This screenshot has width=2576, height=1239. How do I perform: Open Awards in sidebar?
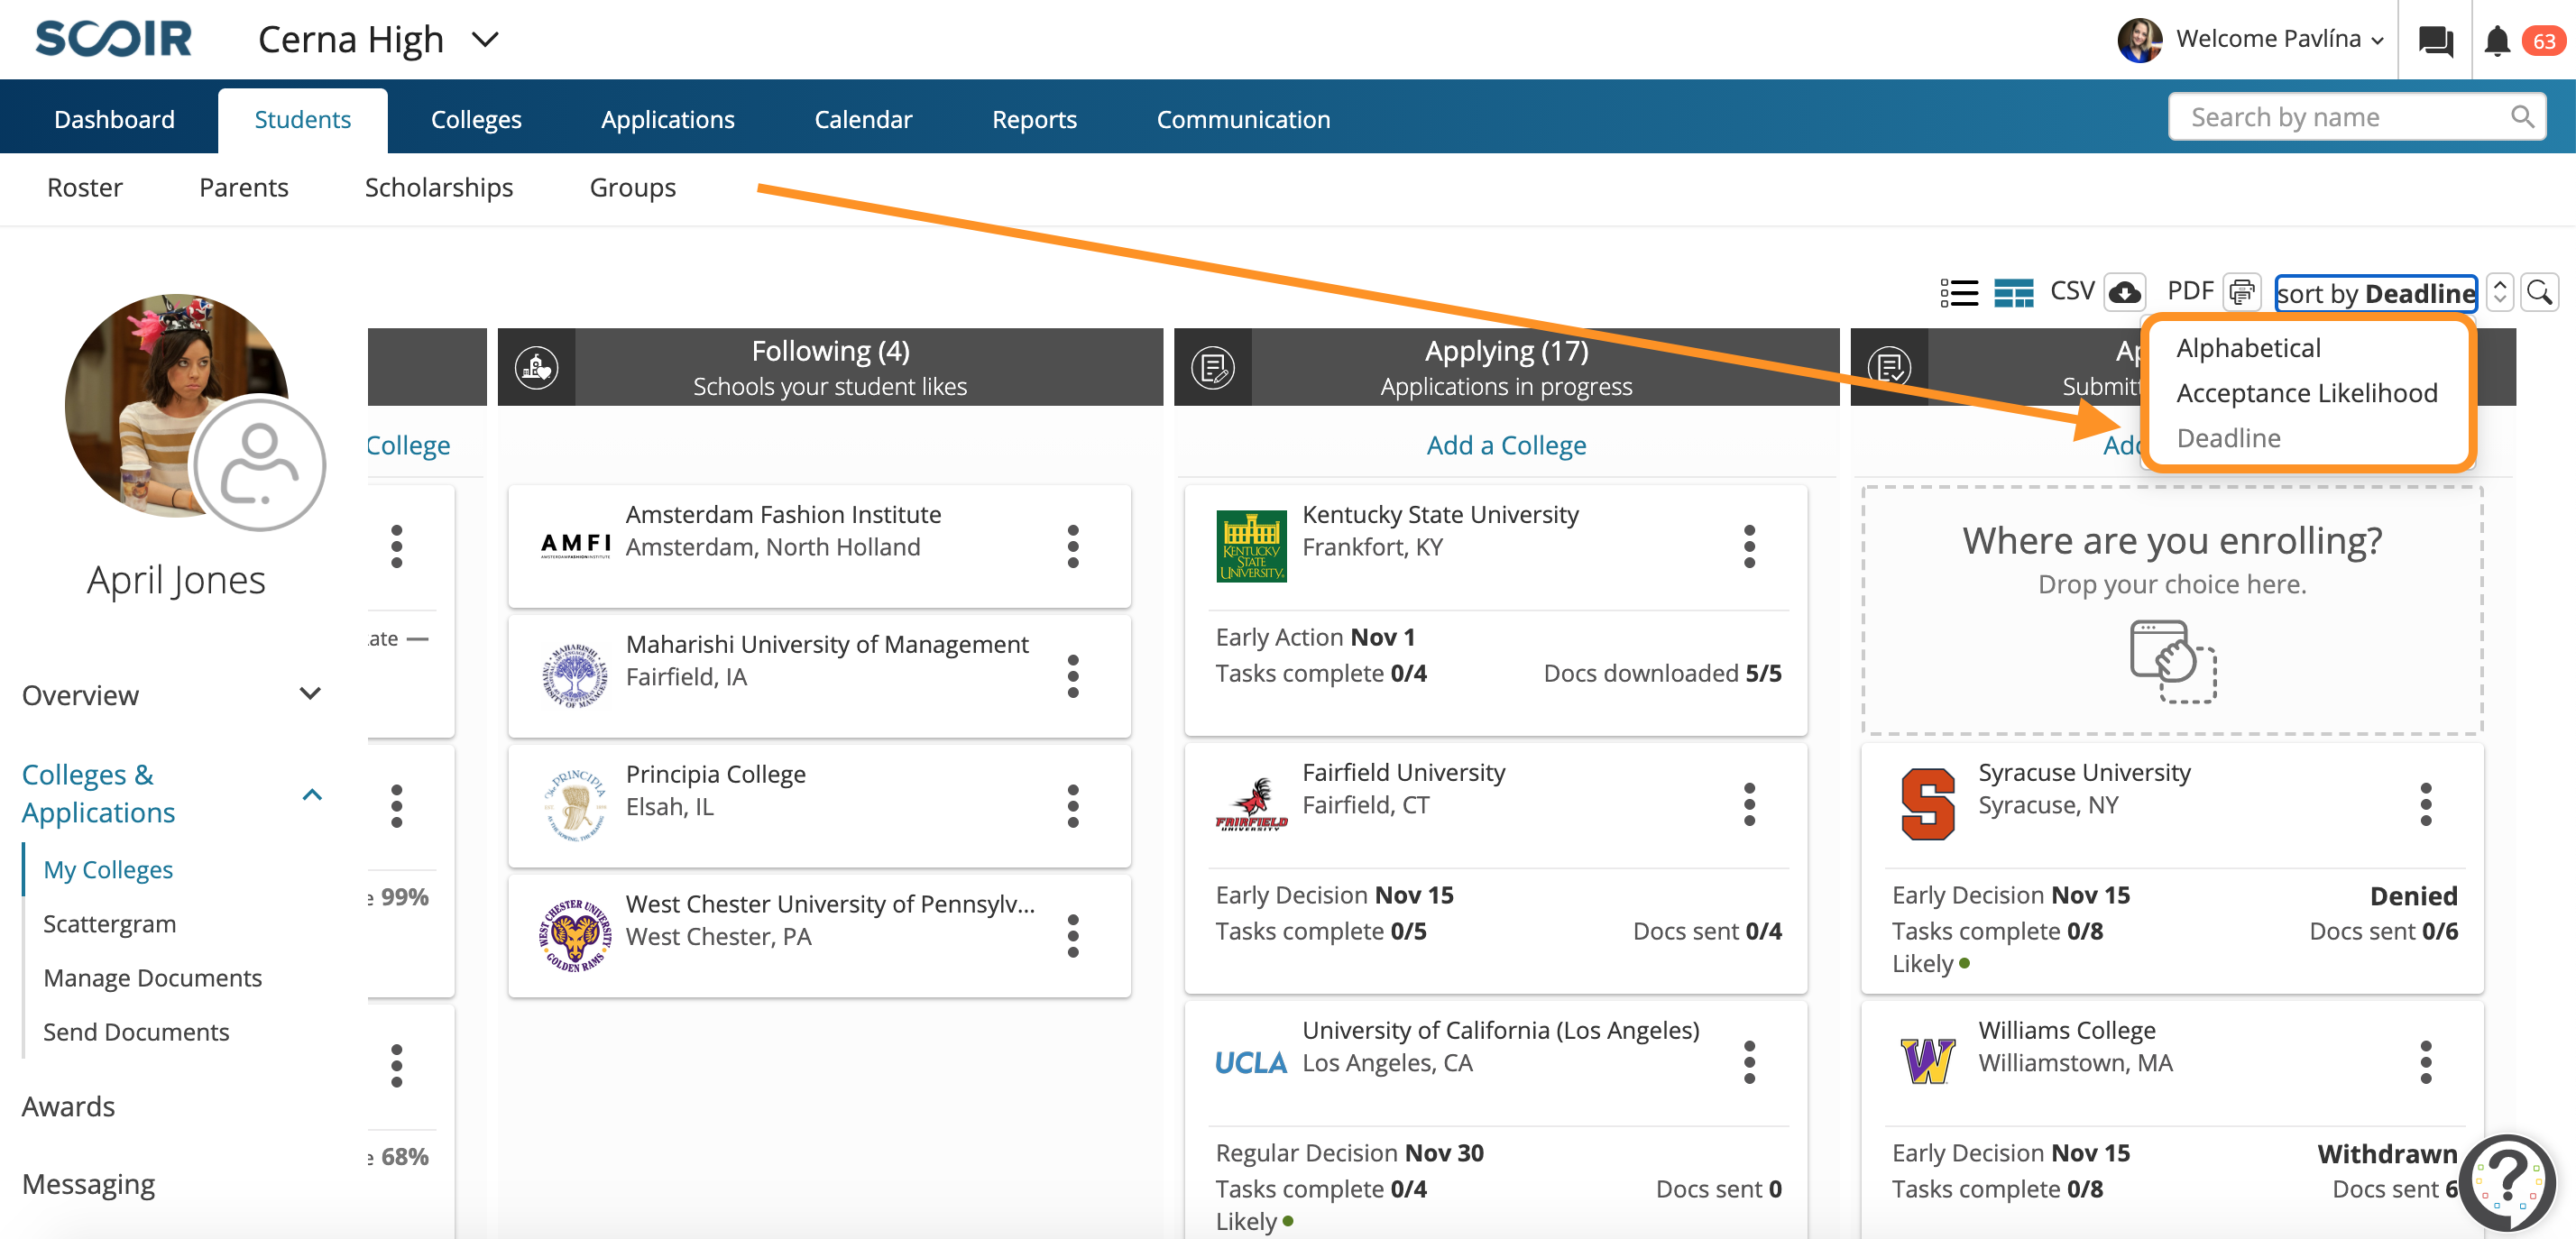tap(68, 1106)
